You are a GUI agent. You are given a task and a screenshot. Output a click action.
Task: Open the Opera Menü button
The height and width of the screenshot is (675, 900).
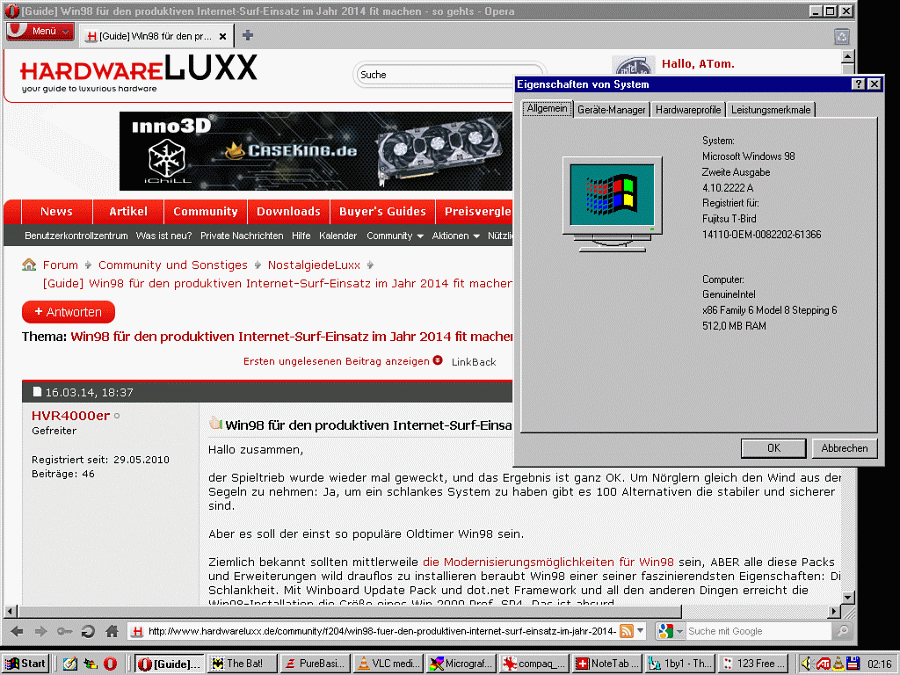40,31
